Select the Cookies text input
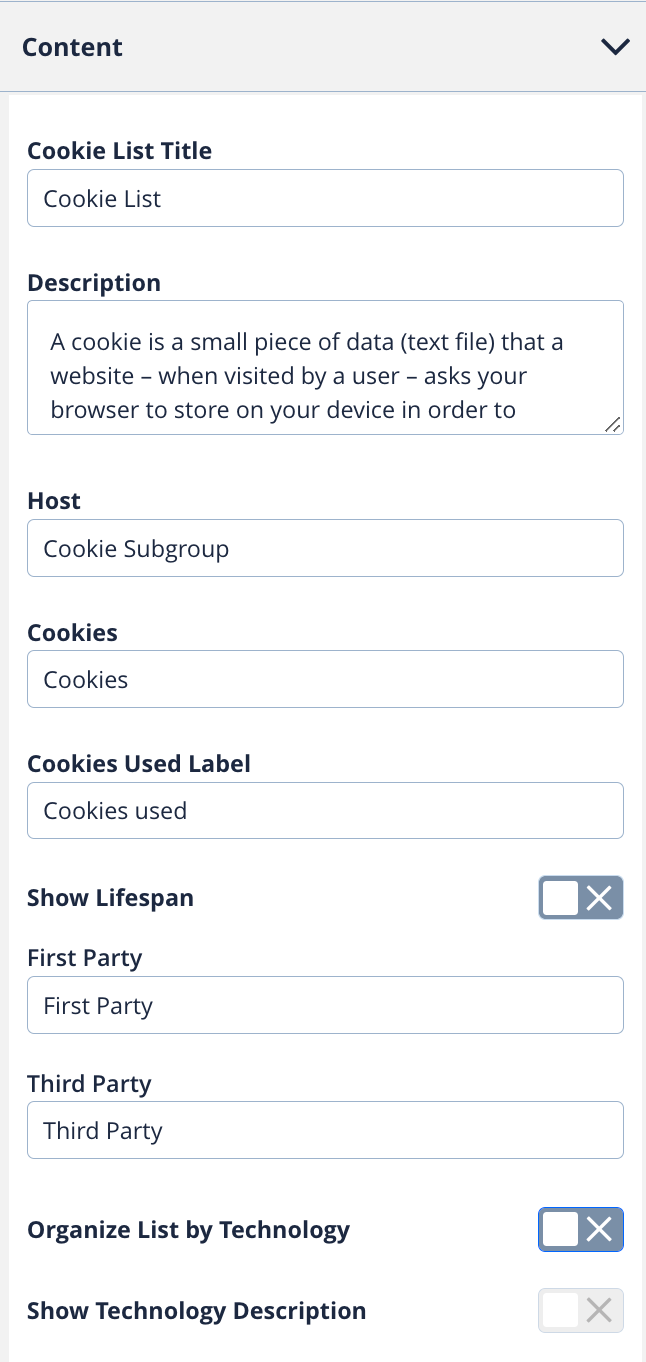This screenshot has height=1362, width=646. click(325, 680)
